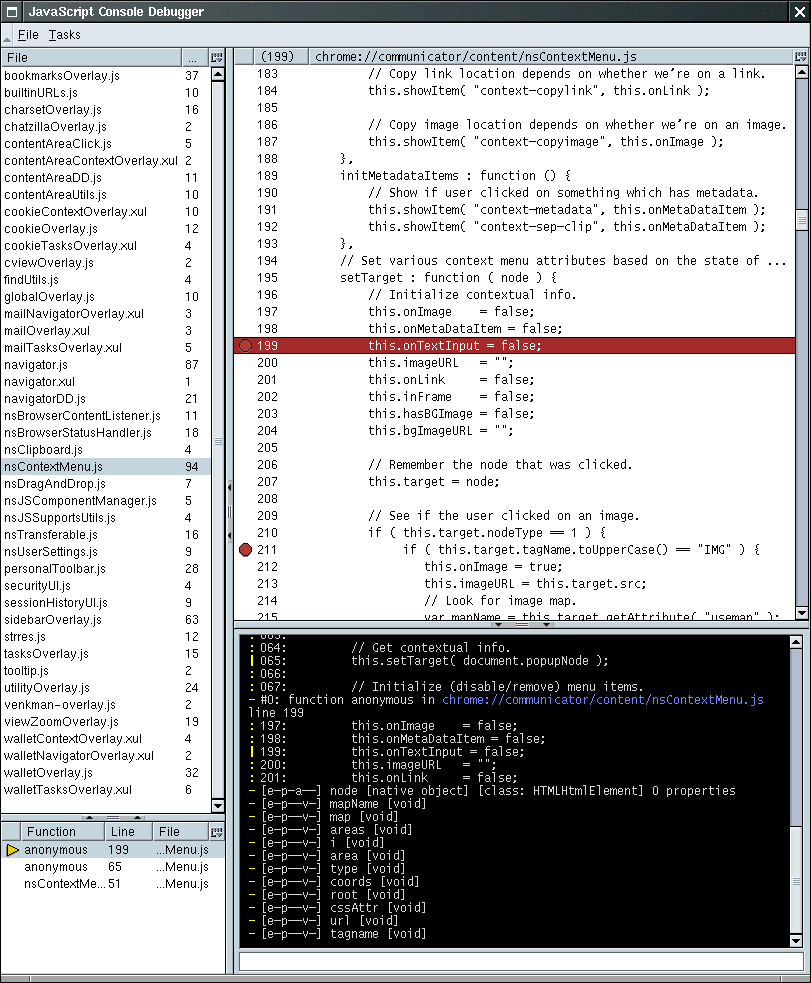811x983 pixels.
Task: Select chatzillaOverlay.js in file list
Action: [x=106, y=127]
